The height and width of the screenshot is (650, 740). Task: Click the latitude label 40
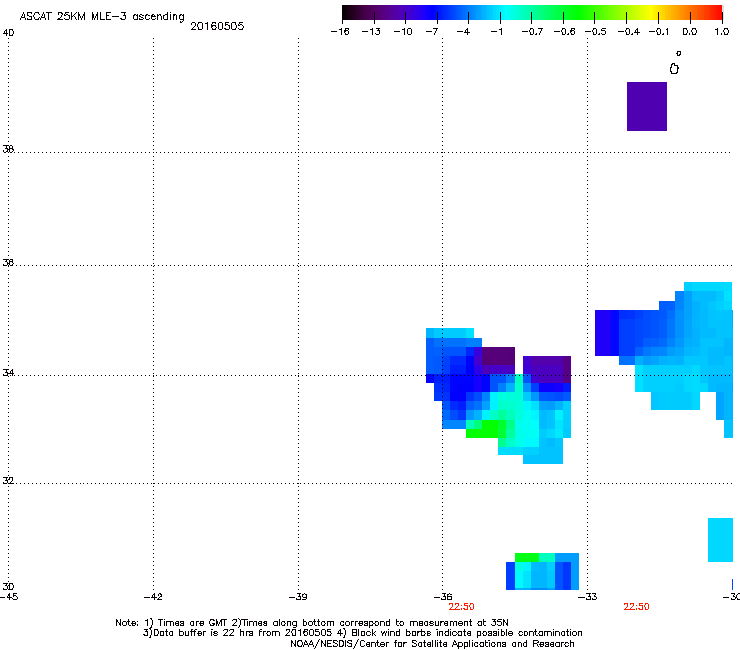tap(8, 33)
